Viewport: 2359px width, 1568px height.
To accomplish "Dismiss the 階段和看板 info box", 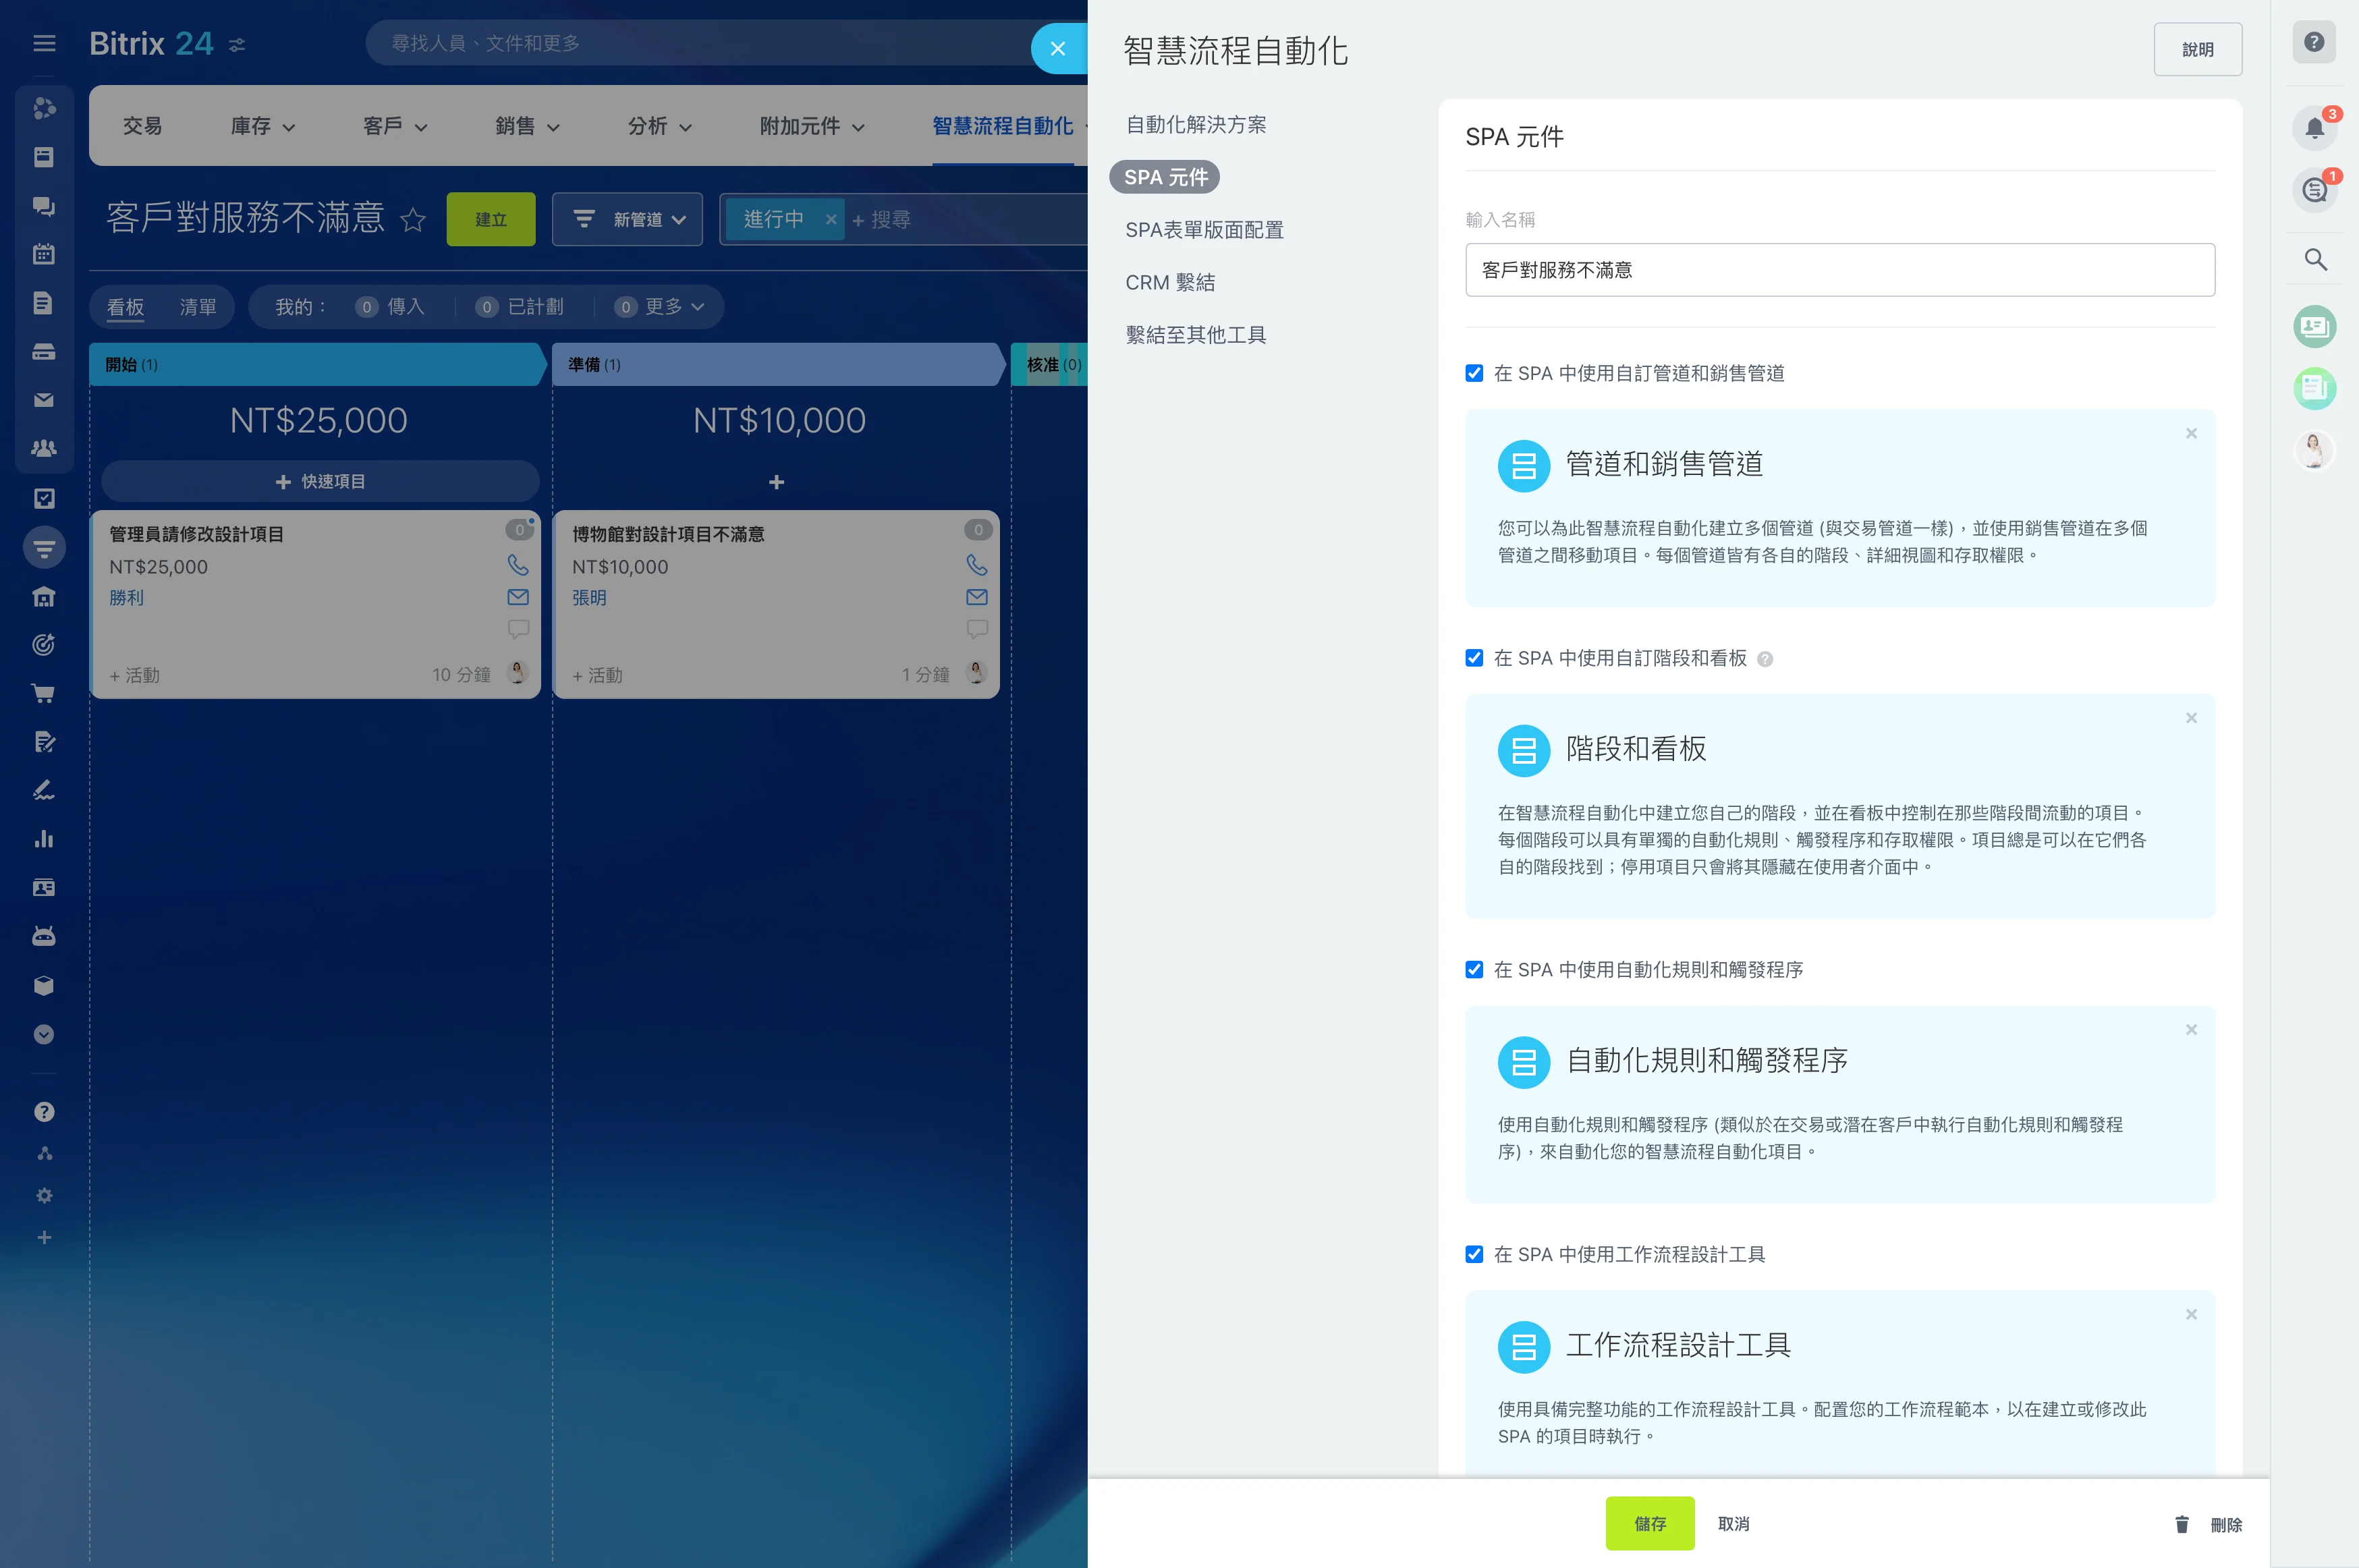I will 2191,718.
